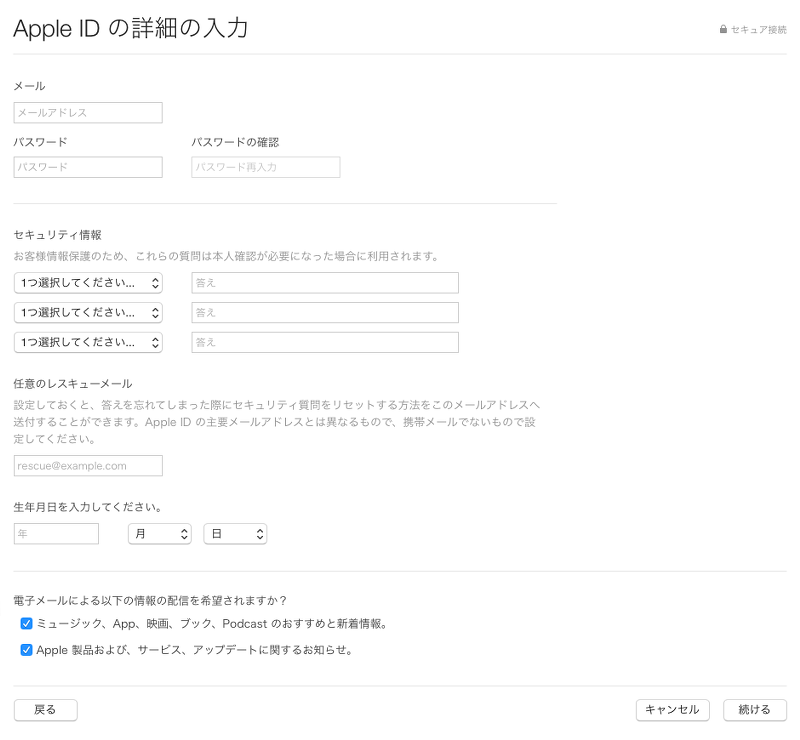Click the lock icon beside セキュア接続
800x740 pixels.
pyautogui.click(x=723, y=29)
